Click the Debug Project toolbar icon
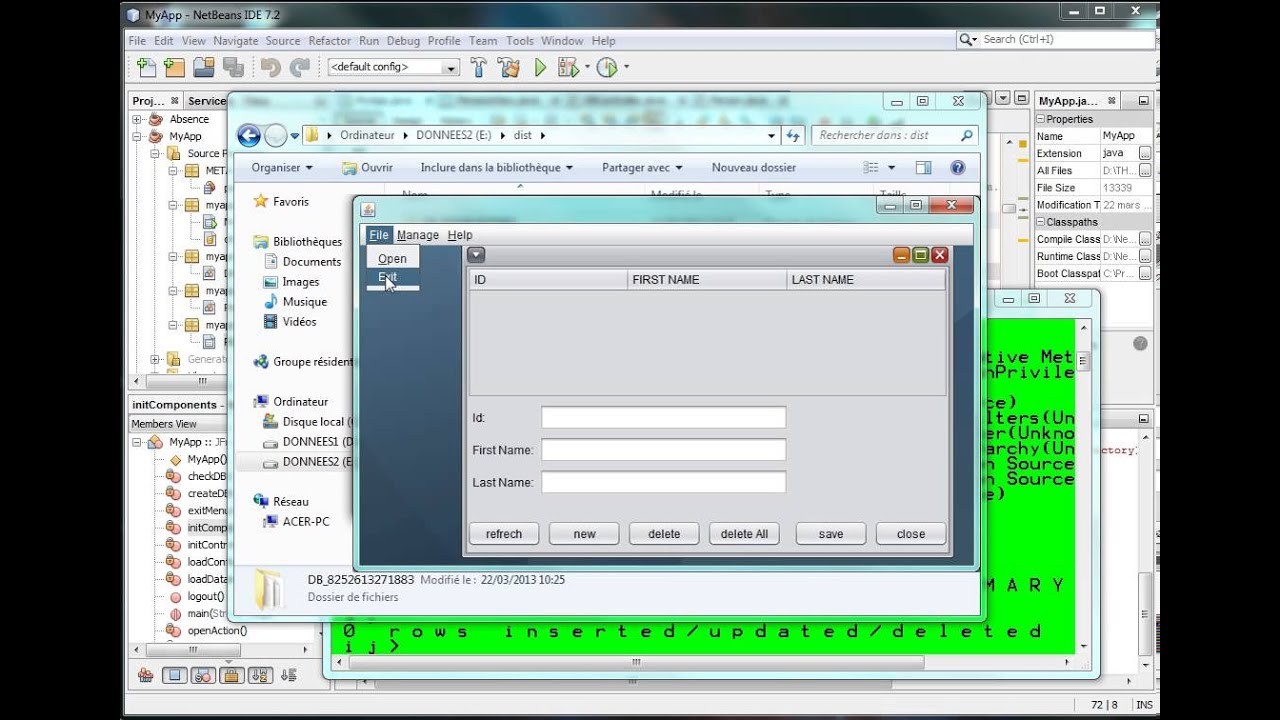The width and height of the screenshot is (1280, 720). point(567,67)
